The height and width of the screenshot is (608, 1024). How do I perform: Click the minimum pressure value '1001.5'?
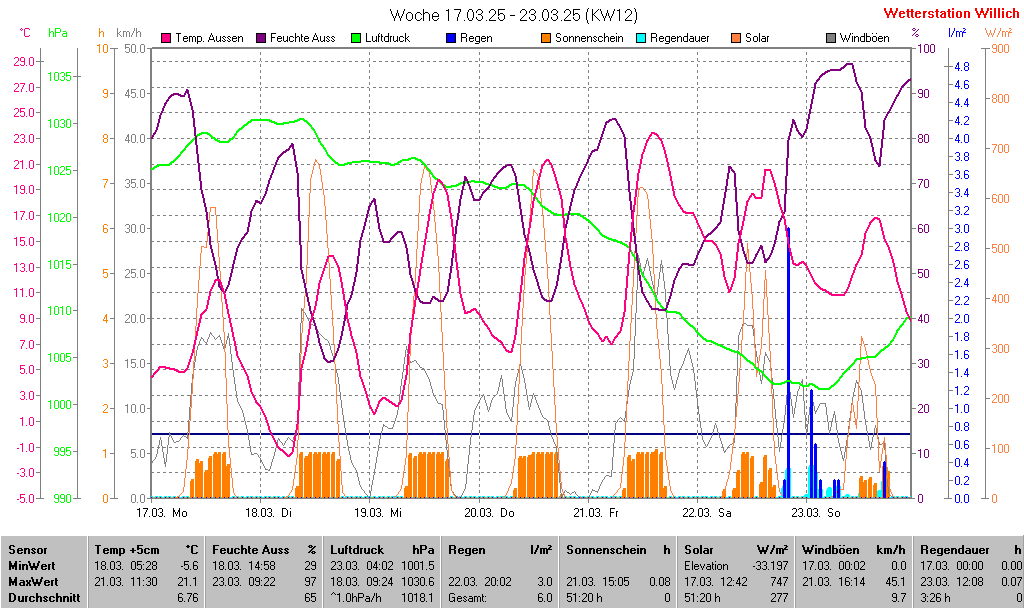[417, 566]
